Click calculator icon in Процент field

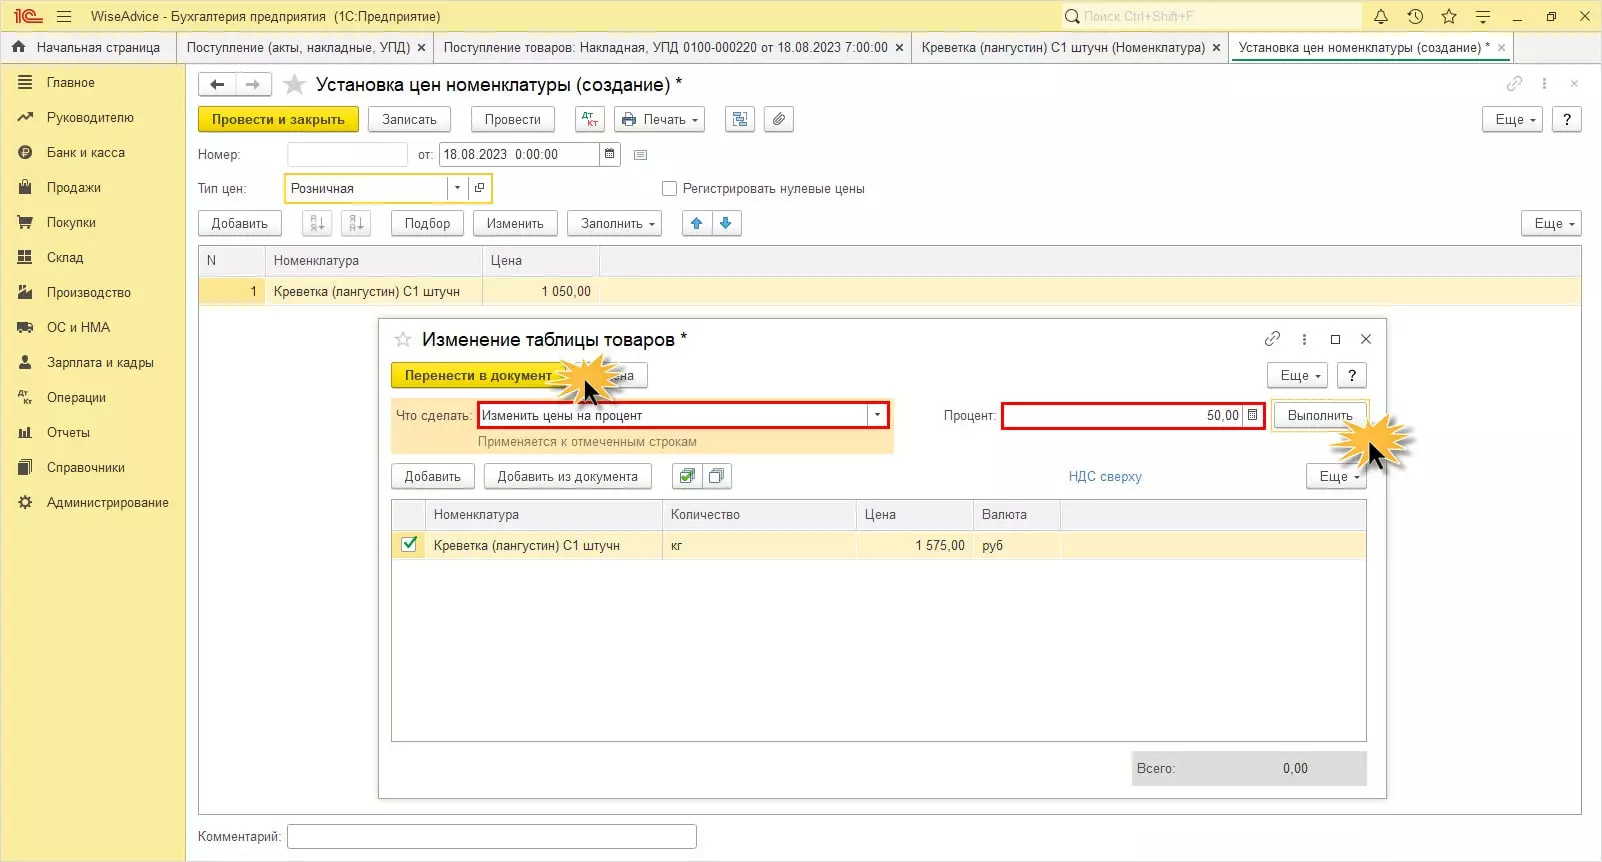pos(1252,415)
